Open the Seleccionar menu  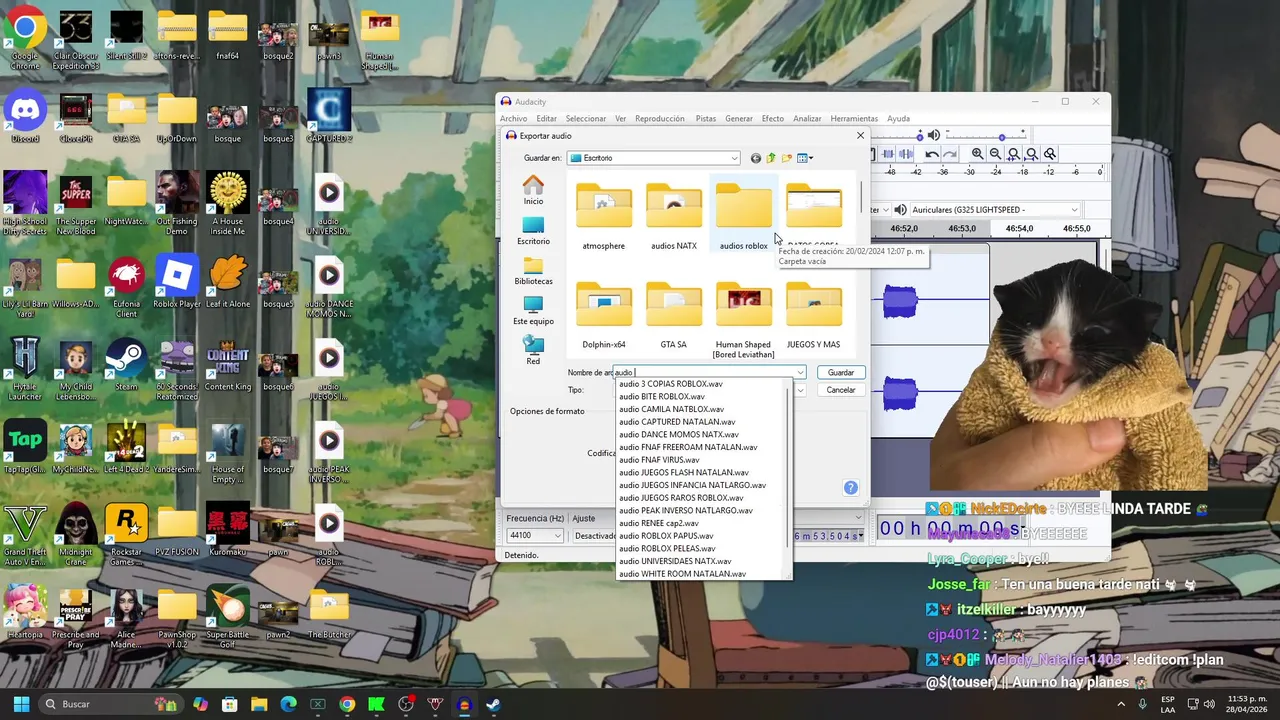pyautogui.click(x=586, y=119)
